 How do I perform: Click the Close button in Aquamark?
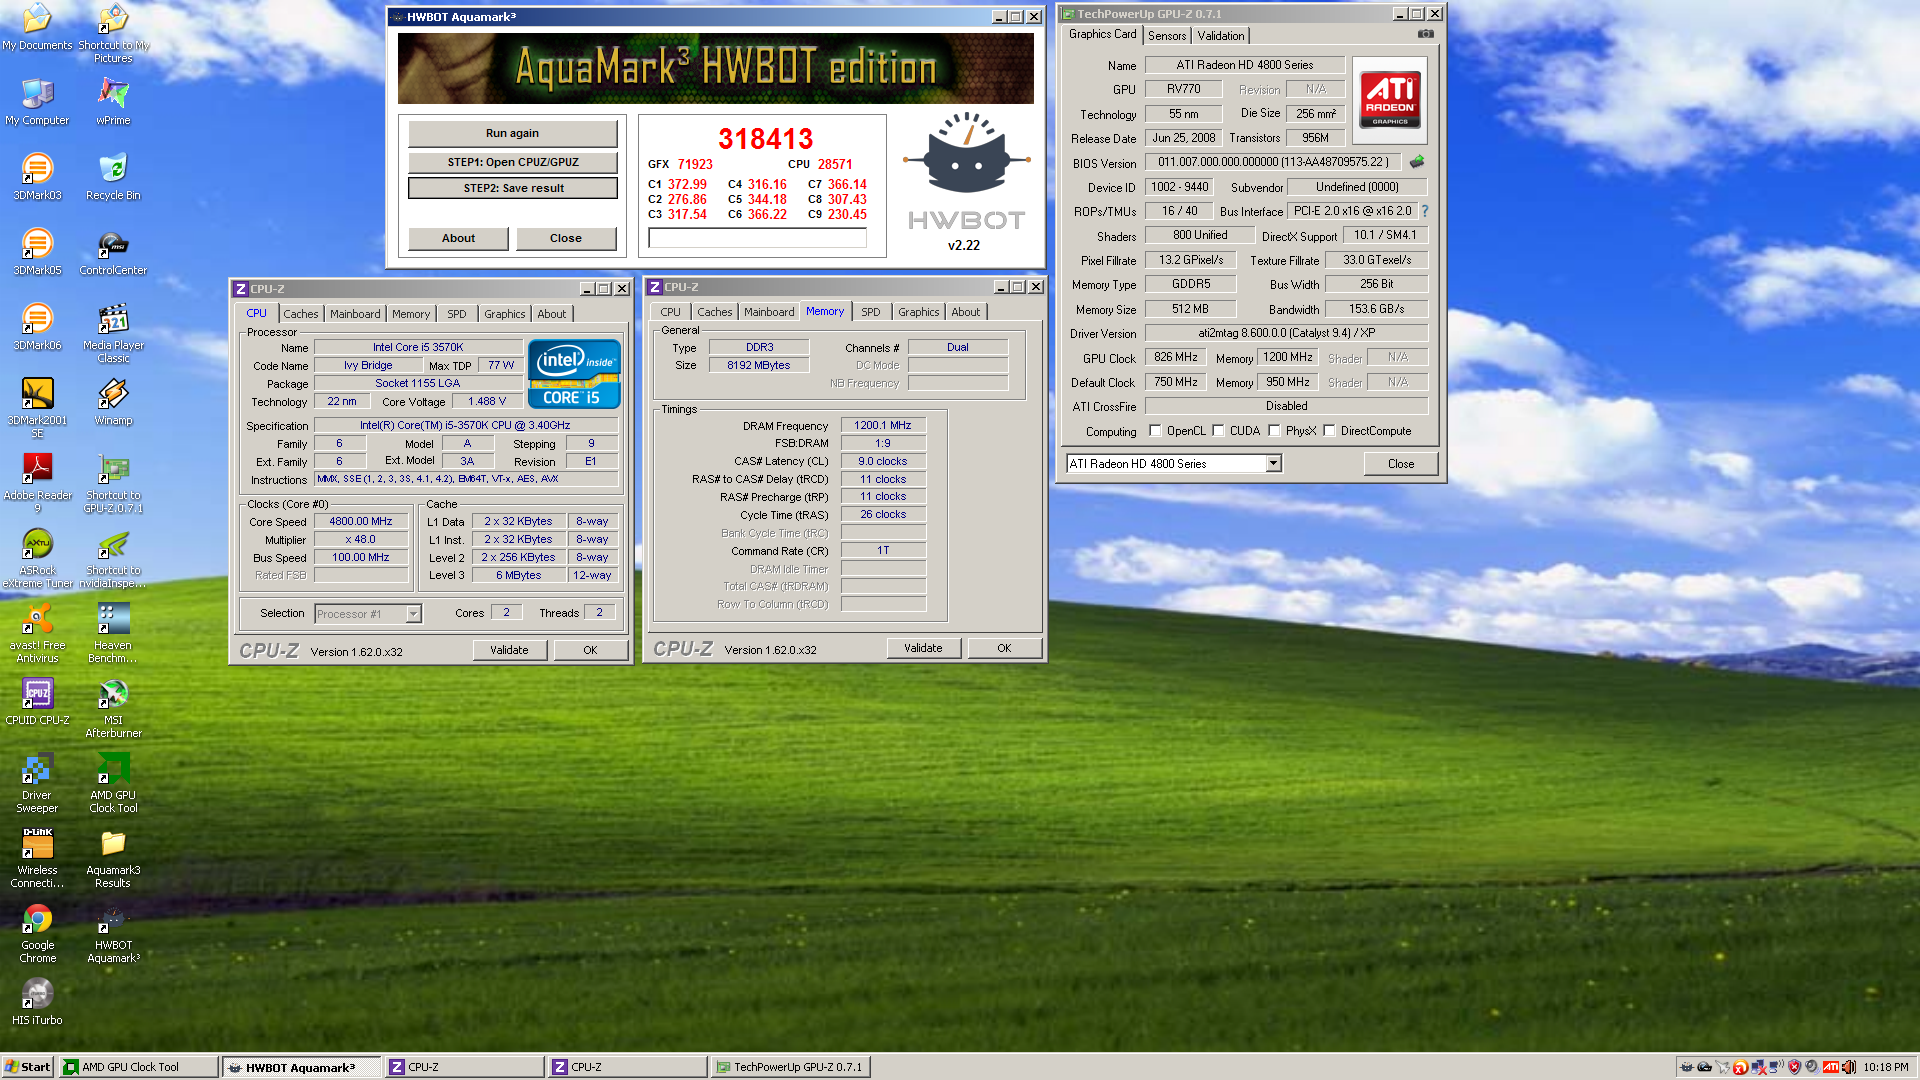click(x=565, y=238)
